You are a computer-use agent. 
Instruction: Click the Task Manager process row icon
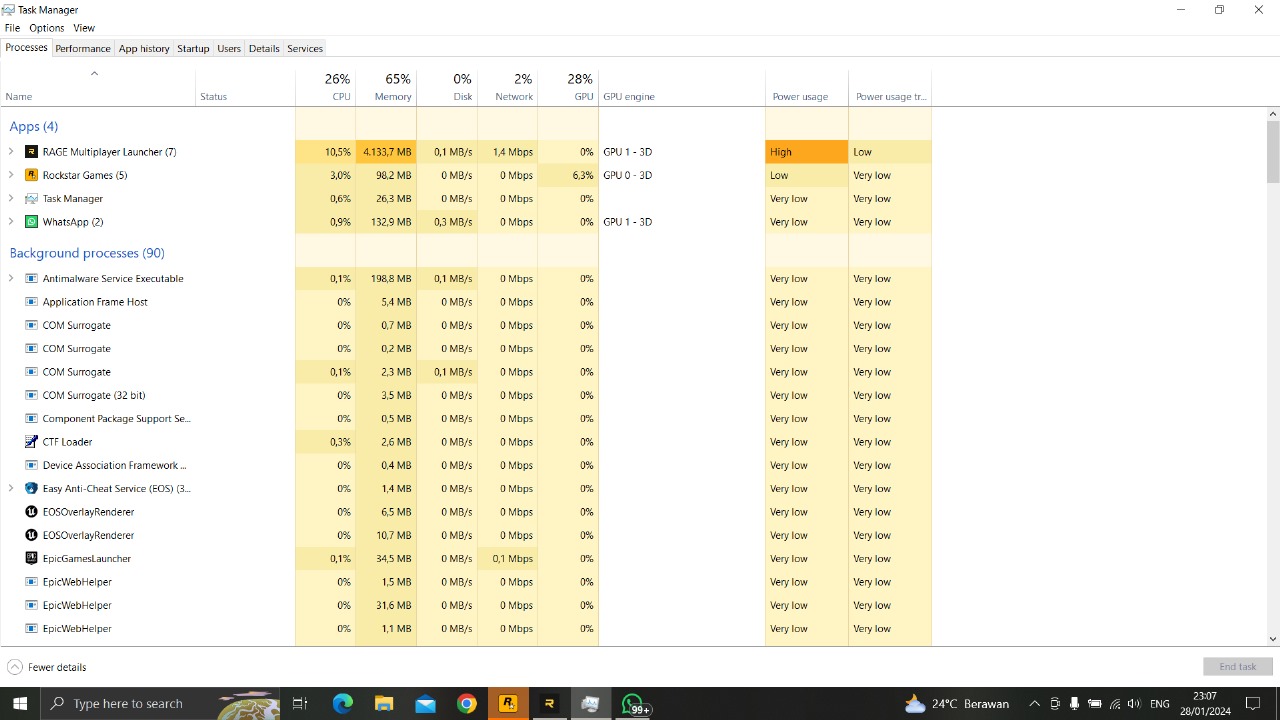[31, 198]
